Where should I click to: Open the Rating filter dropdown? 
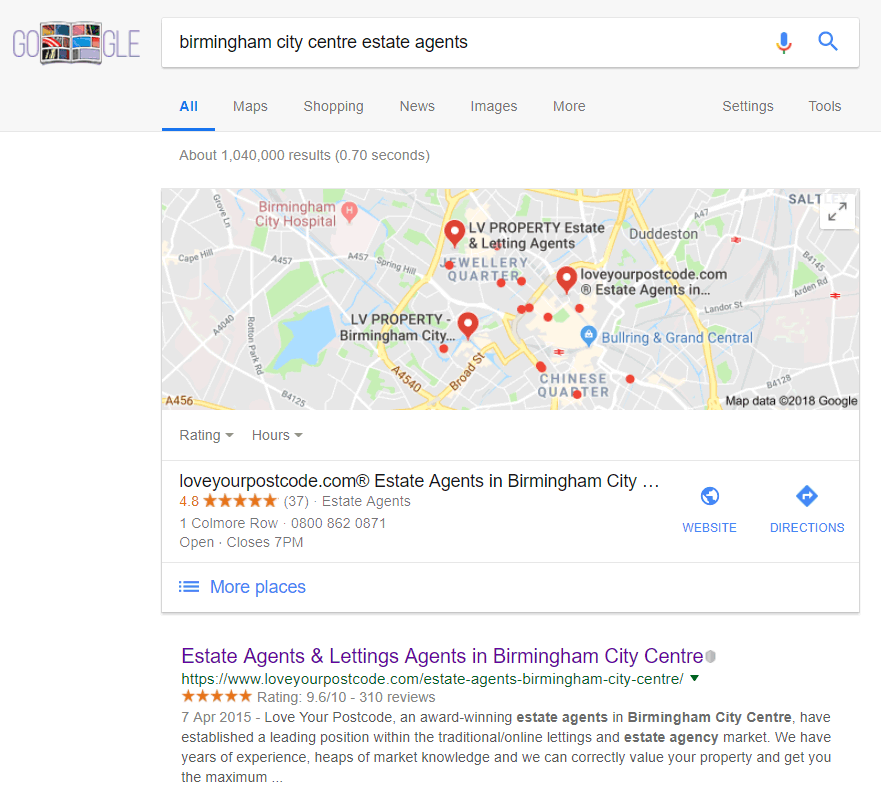[x=206, y=435]
